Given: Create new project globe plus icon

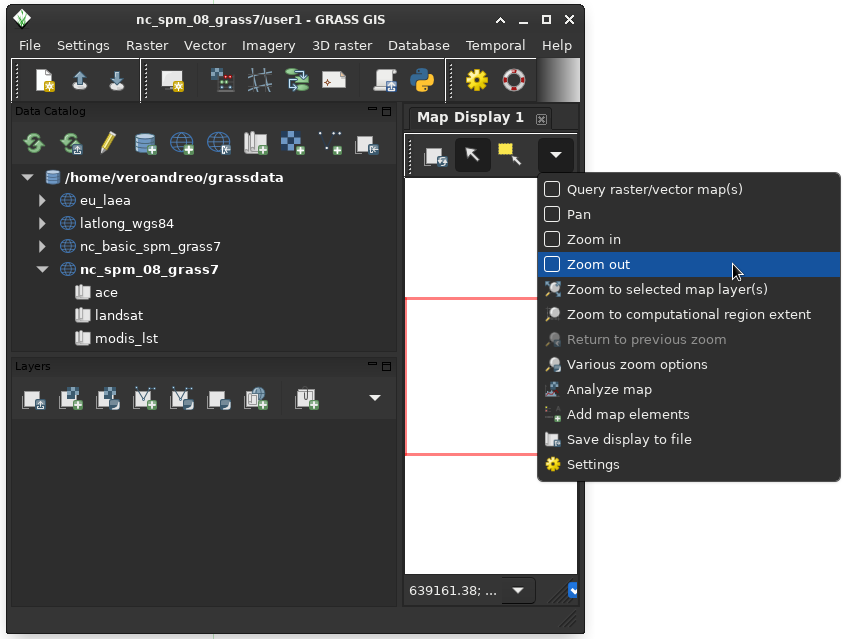Looking at the screenshot, I should coord(182,144).
